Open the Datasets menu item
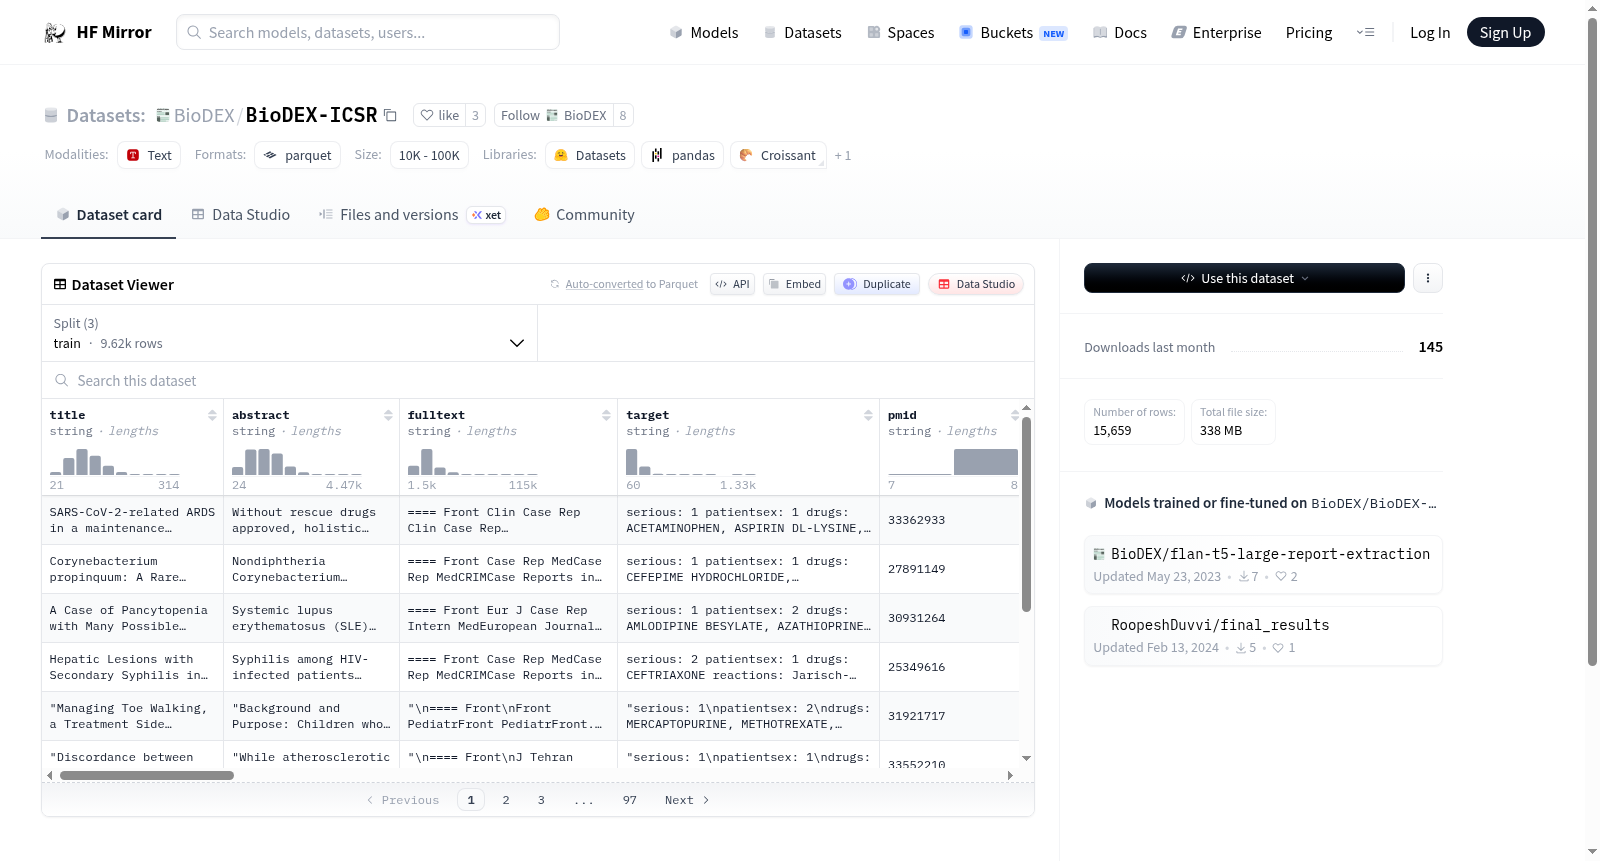The height and width of the screenshot is (861, 1600). (802, 33)
